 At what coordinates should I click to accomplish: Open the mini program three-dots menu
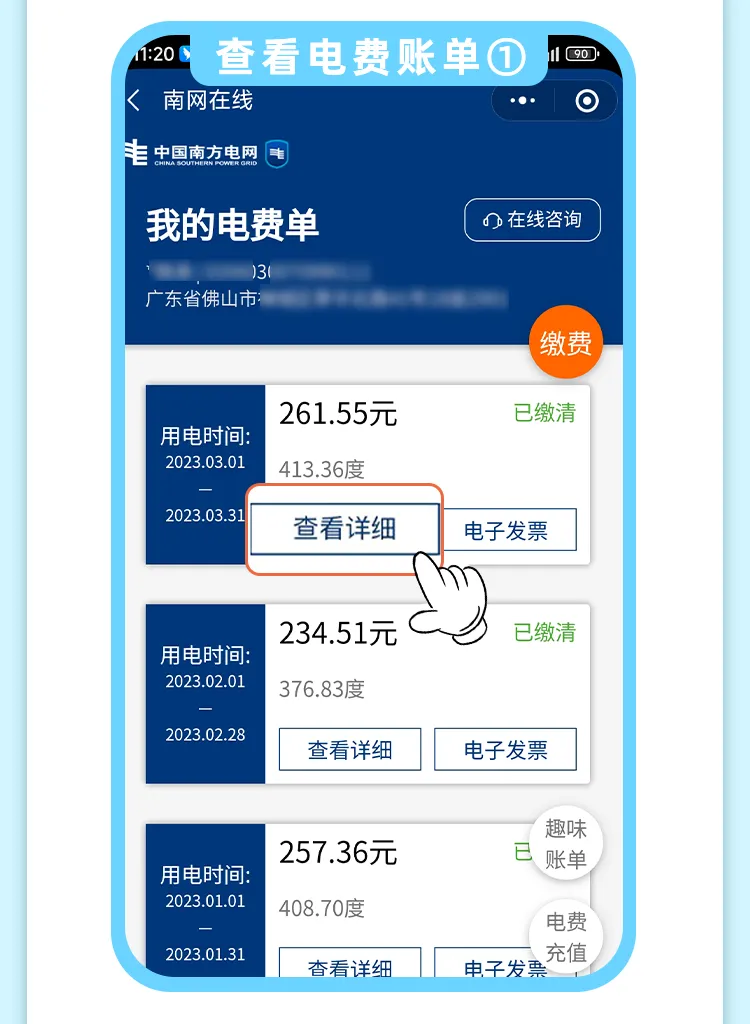pos(523,101)
